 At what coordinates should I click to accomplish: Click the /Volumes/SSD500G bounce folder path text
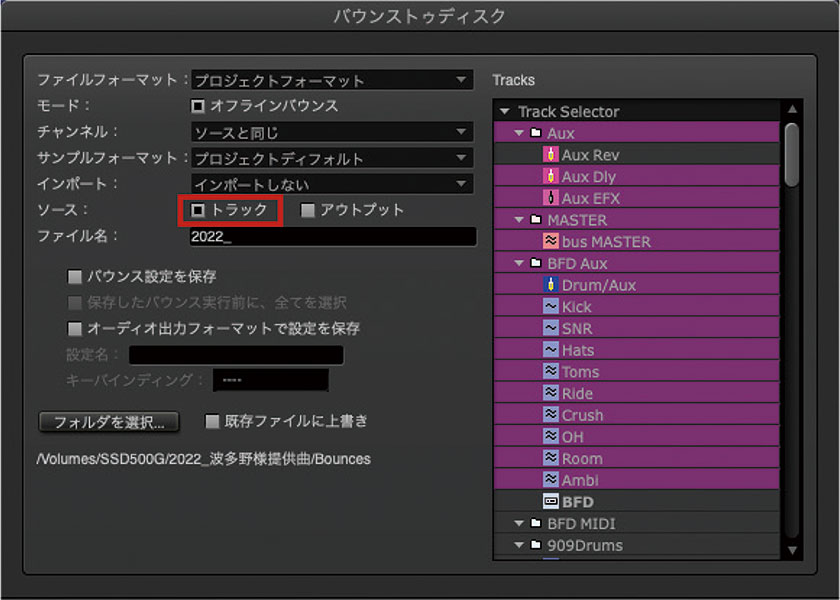click(x=204, y=459)
